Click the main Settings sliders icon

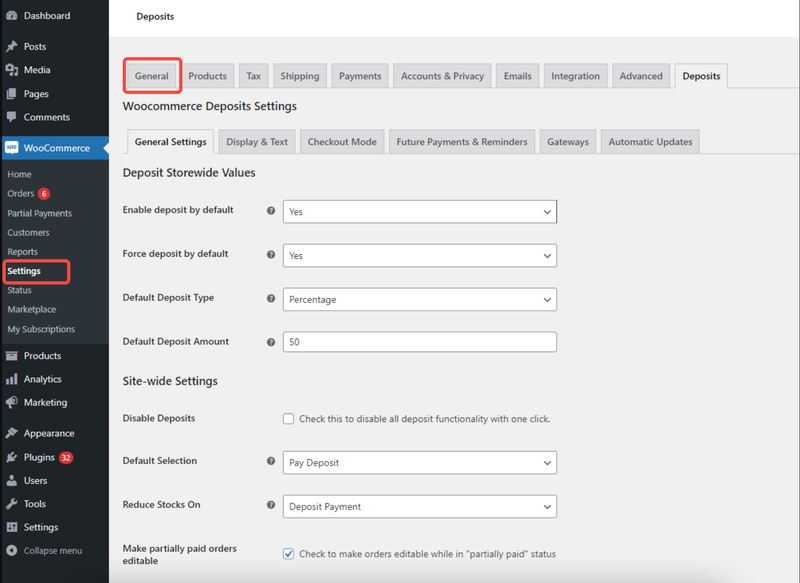point(12,527)
